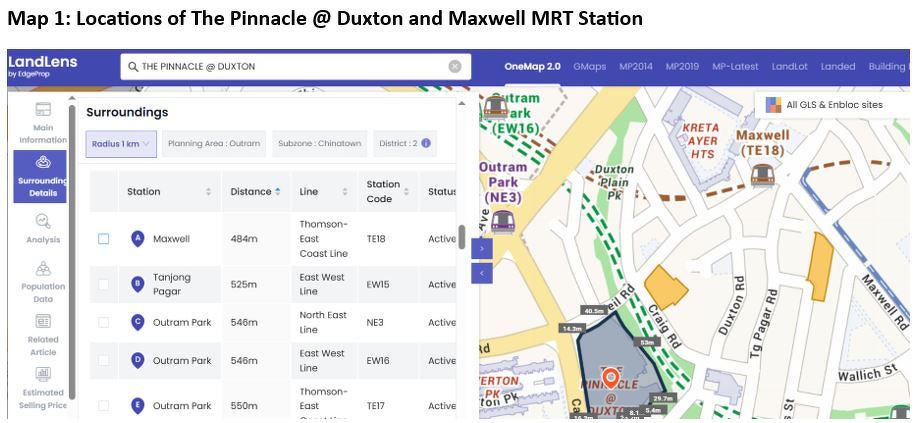Open Related Article in the sidebar
Viewport: 918px width, 423px height.
click(43, 335)
